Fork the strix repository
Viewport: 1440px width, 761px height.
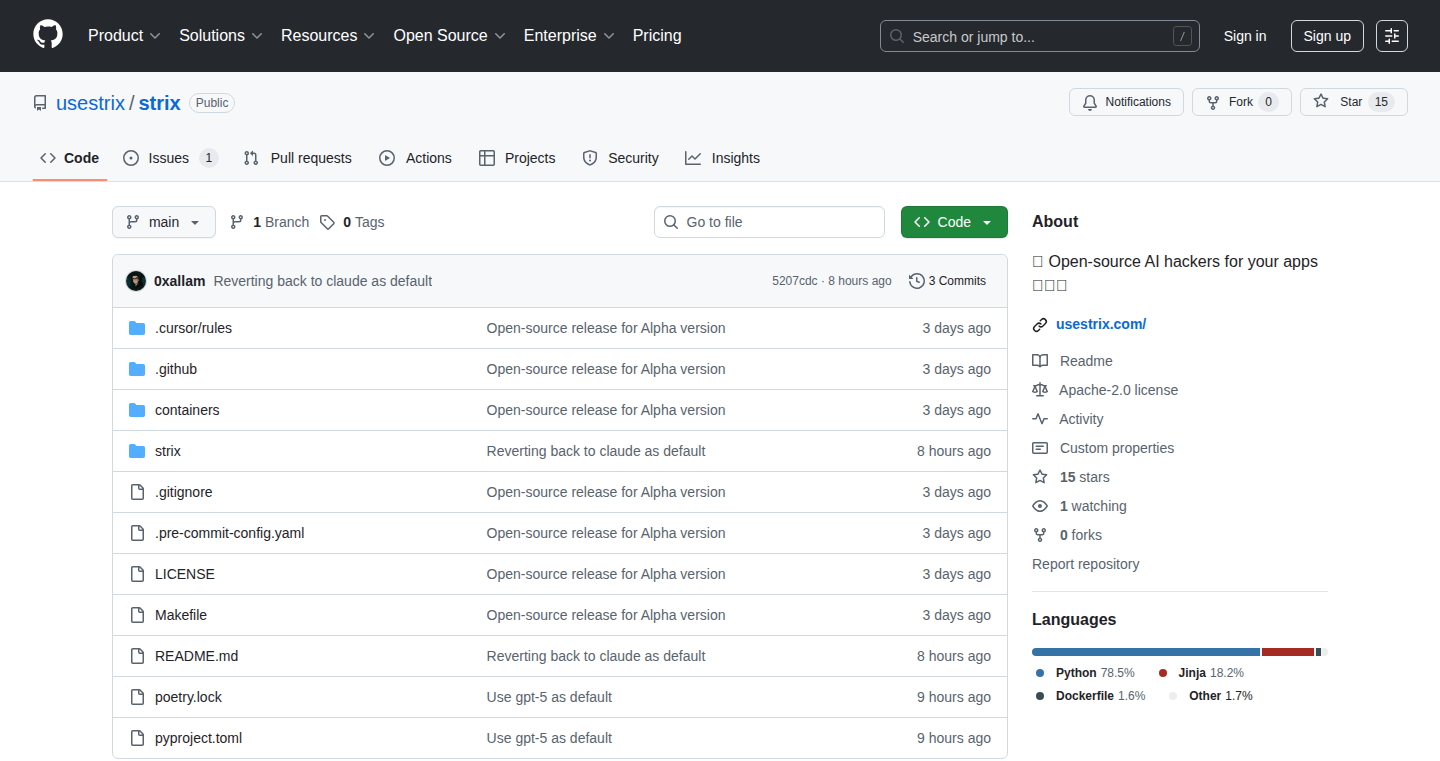point(1242,102)
